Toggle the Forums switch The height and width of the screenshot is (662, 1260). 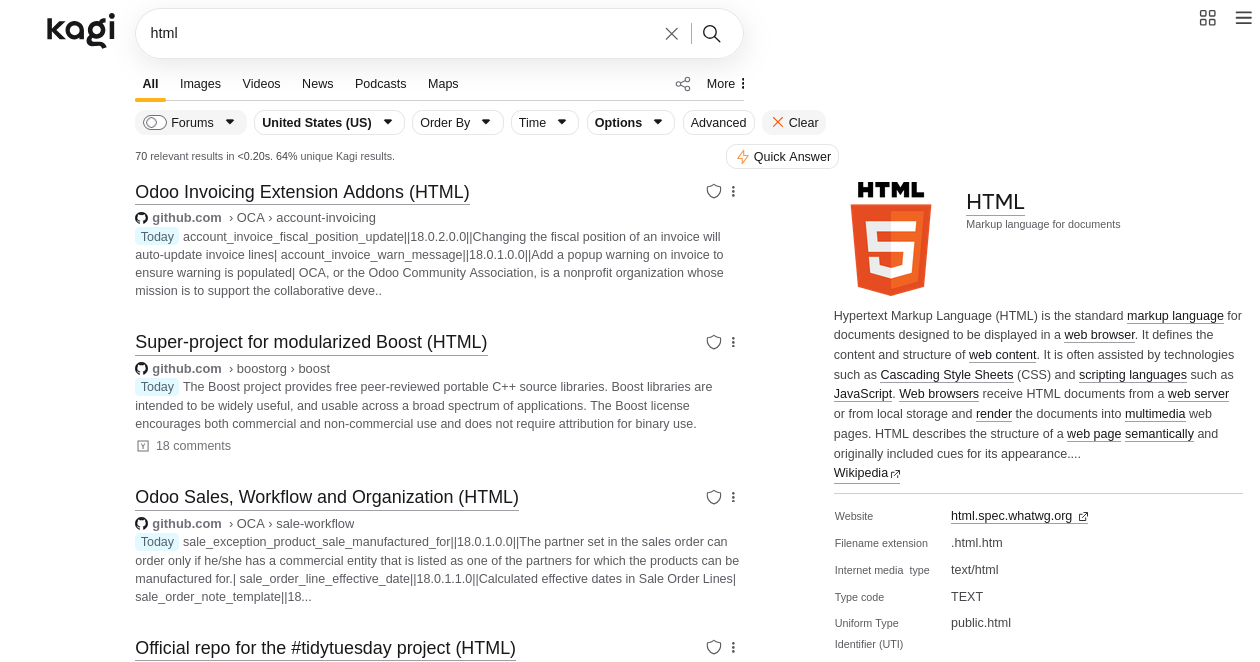pyautogui.click(x=155, y=123)
